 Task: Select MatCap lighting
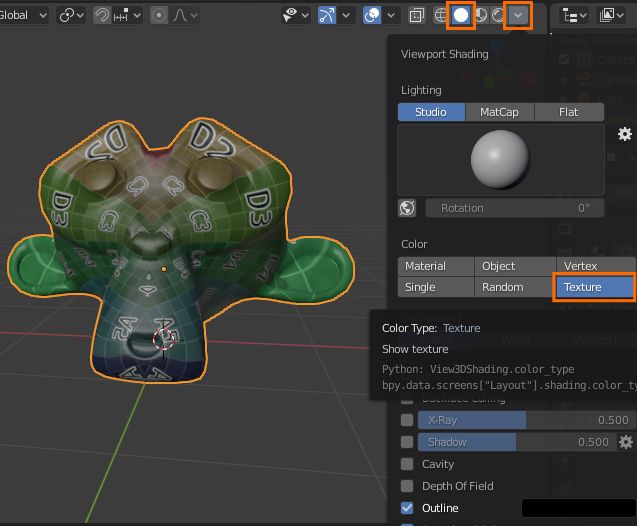tap(499, 112)
